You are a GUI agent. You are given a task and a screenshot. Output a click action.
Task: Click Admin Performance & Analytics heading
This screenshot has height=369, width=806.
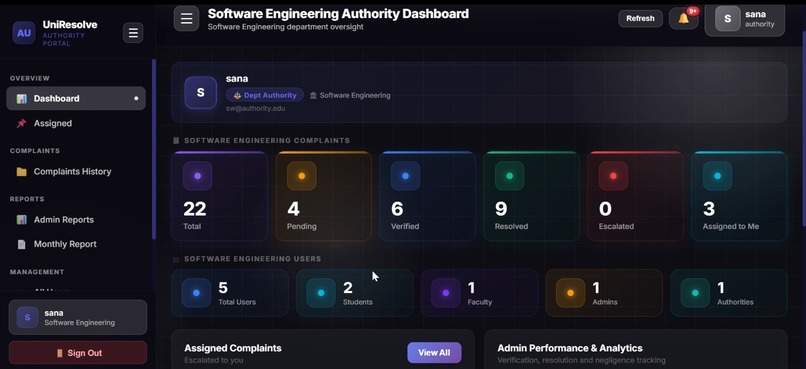pyautogui.click(x=570, y=348)
